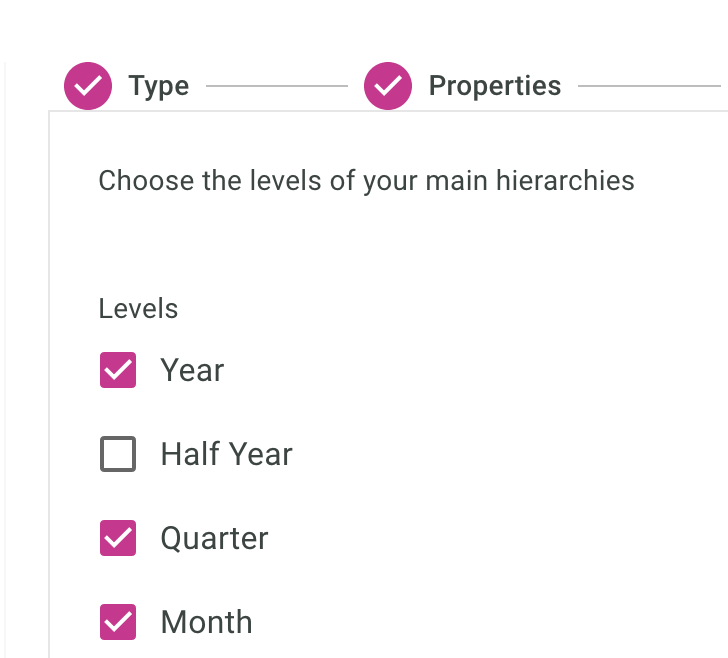Click the blank area right of the Quarter label
Screen dimensions: 728x658
(x=500, y=539)
